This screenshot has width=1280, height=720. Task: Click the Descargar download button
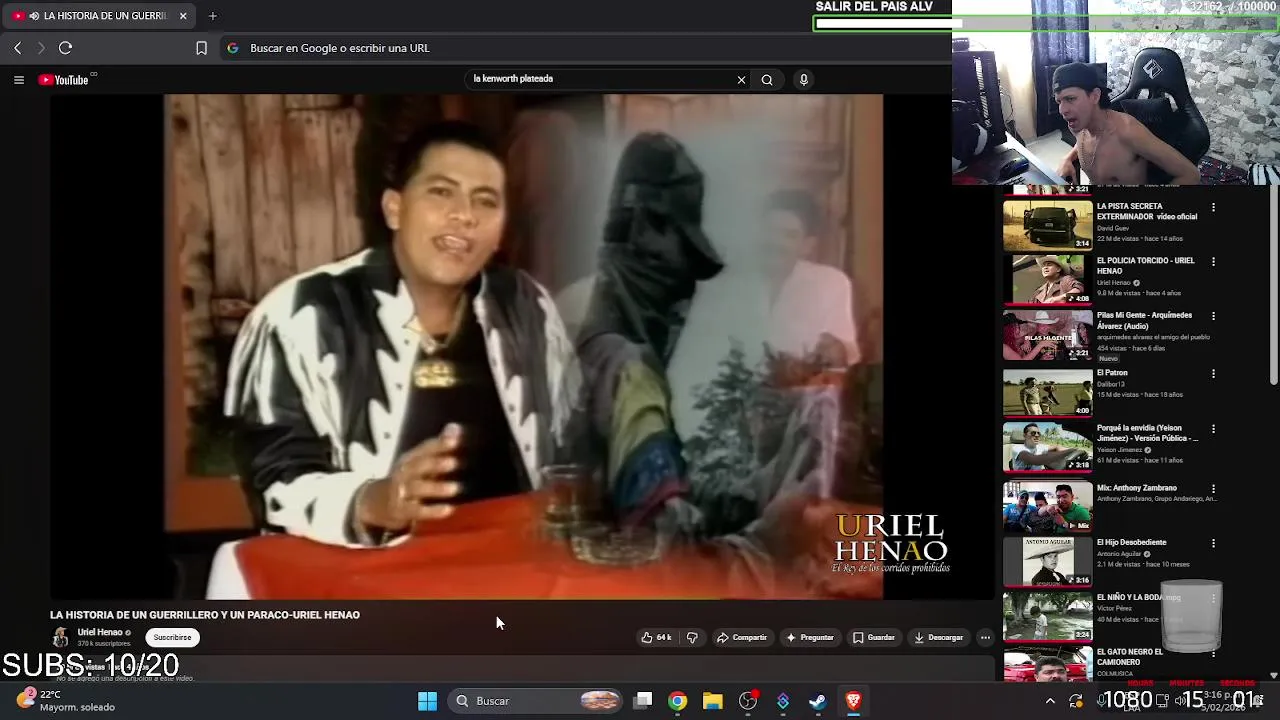[x=939, y=637]
